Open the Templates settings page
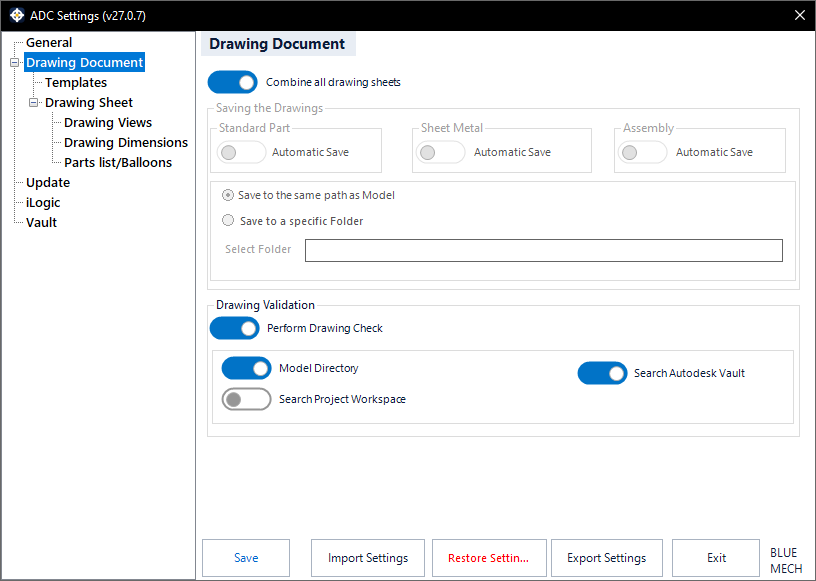Image resolution: width=816 pixels, height=581 pixels. [76, 83]
